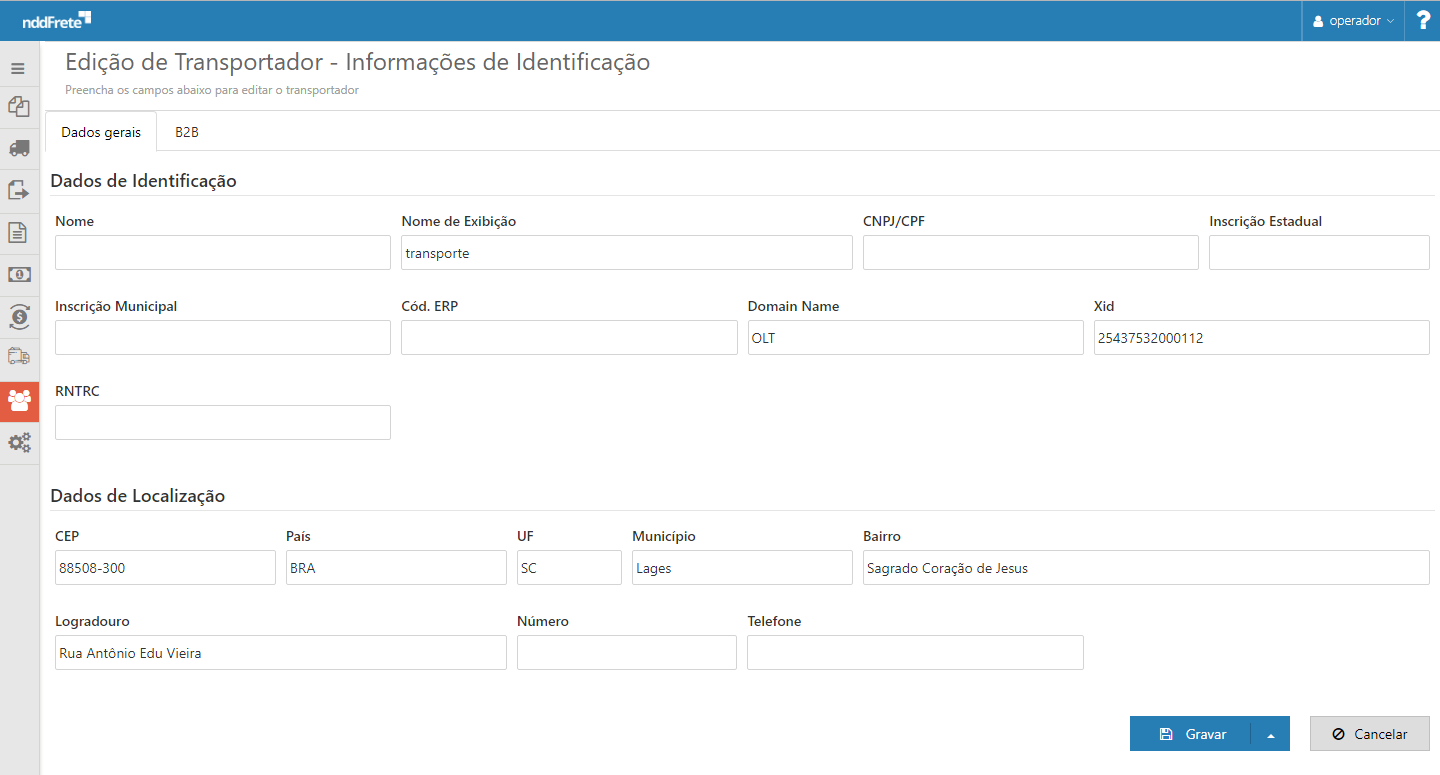Image resolution: width=1440 pixels, height=775 pixels.
Task: Expand the operador user dropdown
Action: pos(1353,21)
